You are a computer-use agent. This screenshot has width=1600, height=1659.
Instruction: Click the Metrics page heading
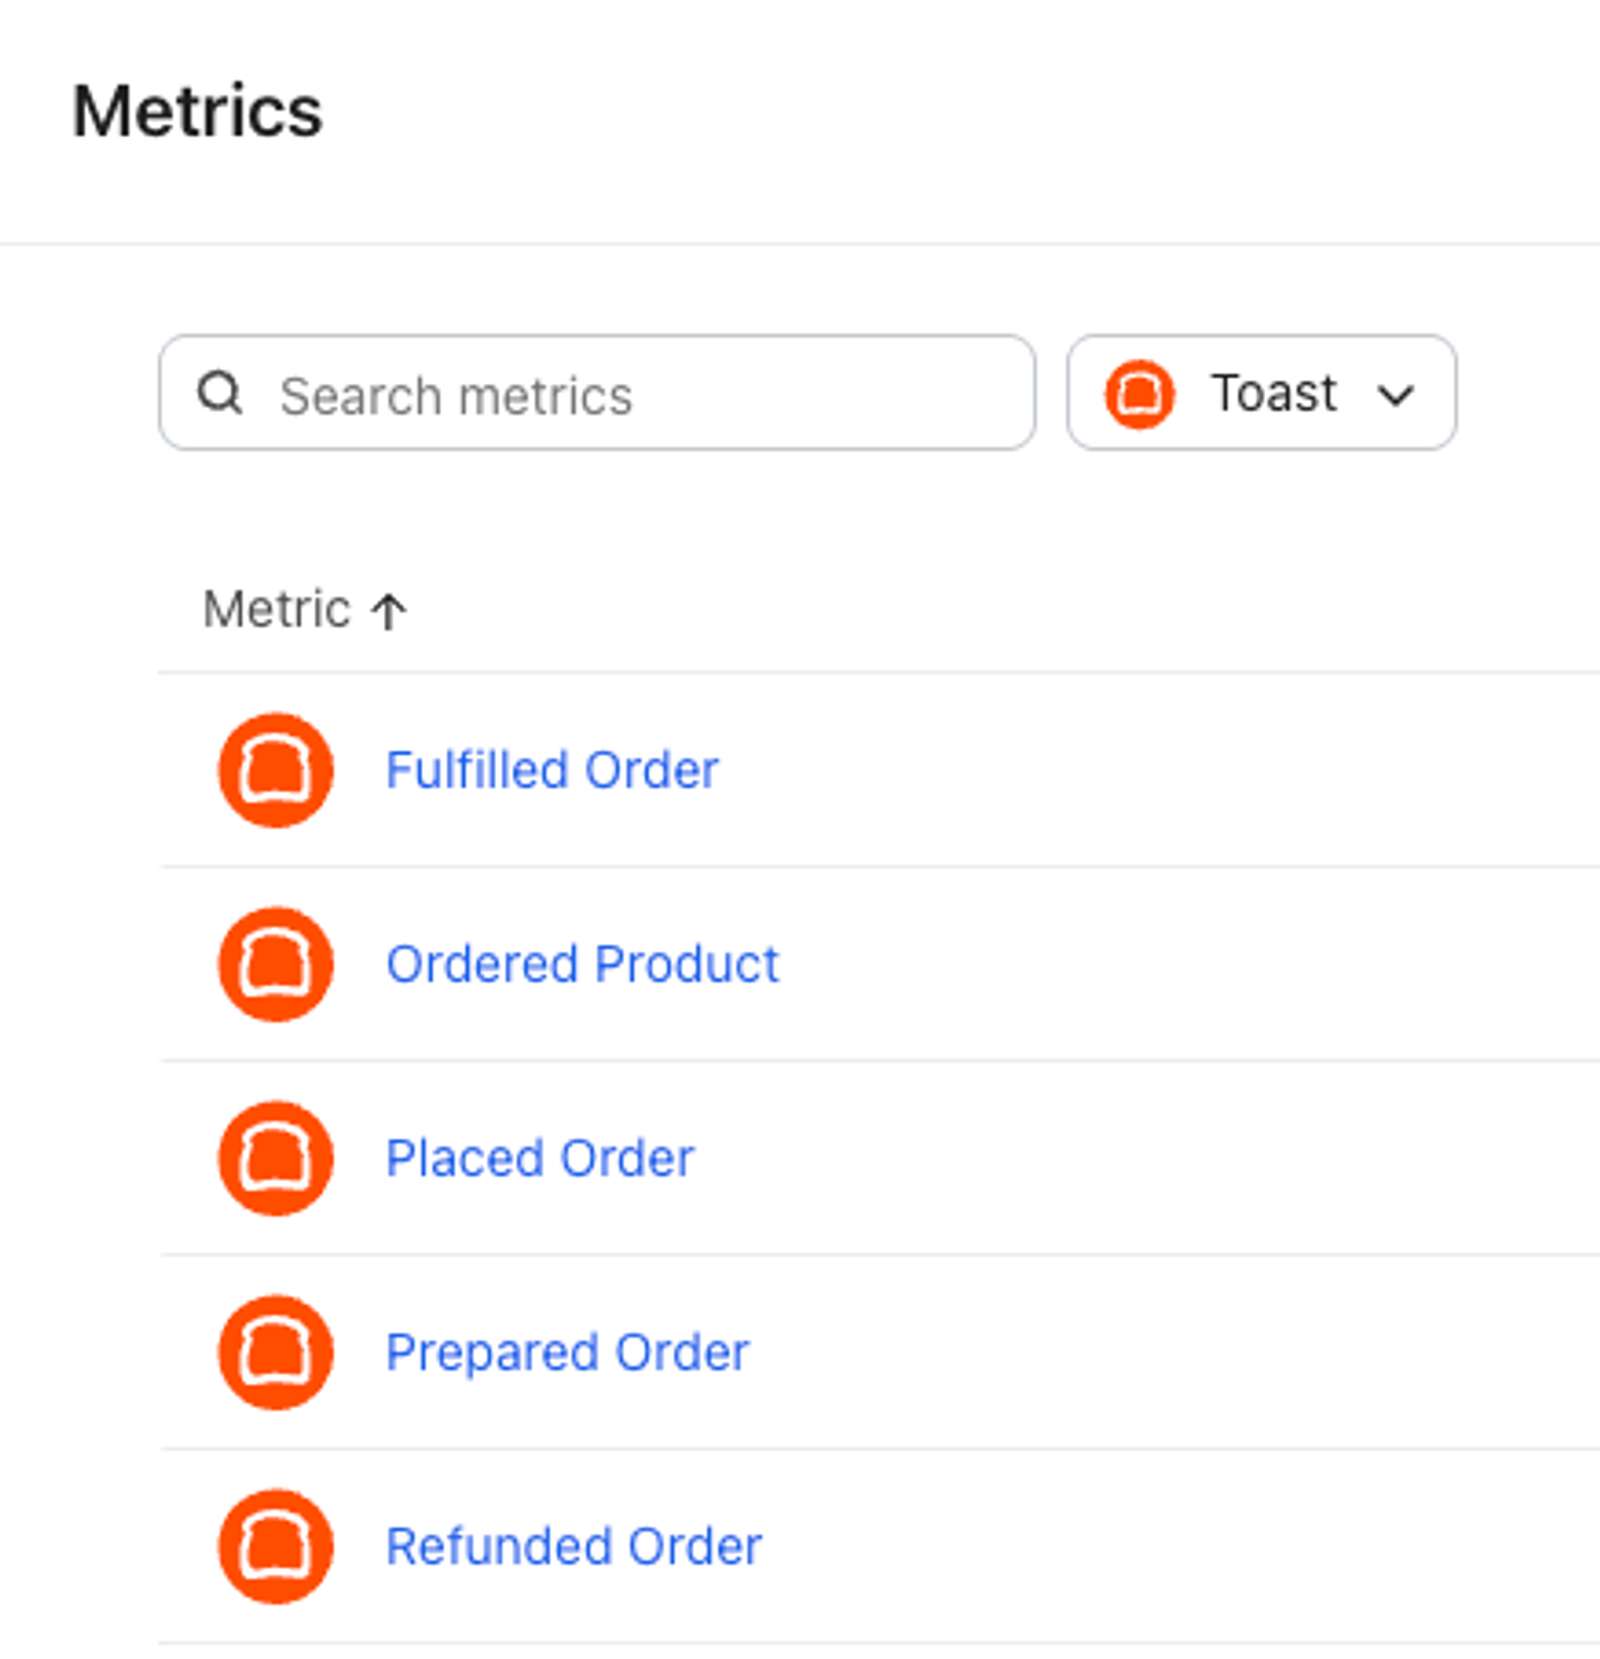click(x=198, y=111)
